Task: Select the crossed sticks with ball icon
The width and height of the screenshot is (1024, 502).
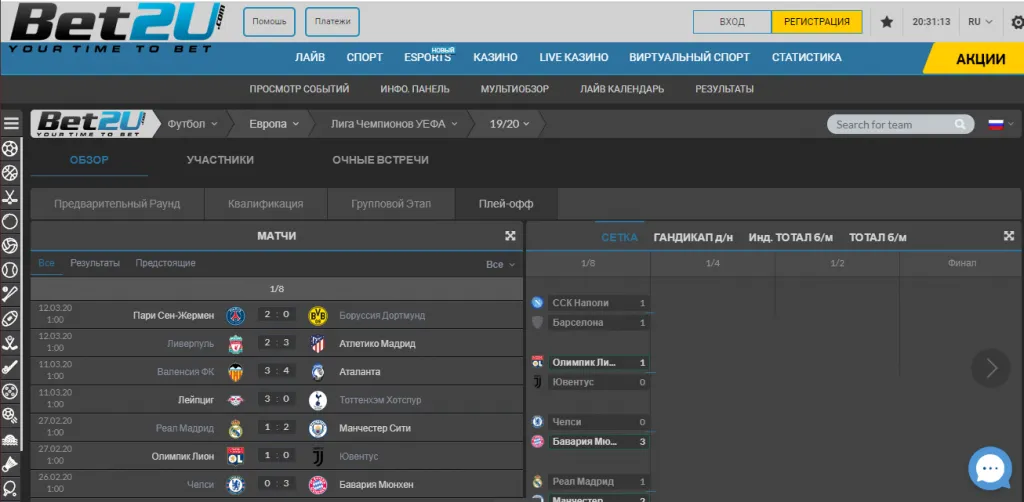Action: [x=10, y=342]
